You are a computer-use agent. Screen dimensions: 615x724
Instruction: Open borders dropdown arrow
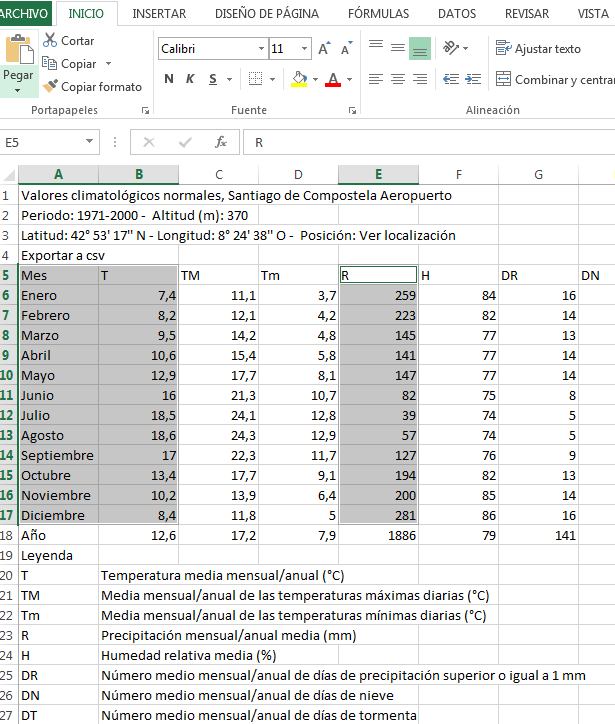tap(272, 79)
